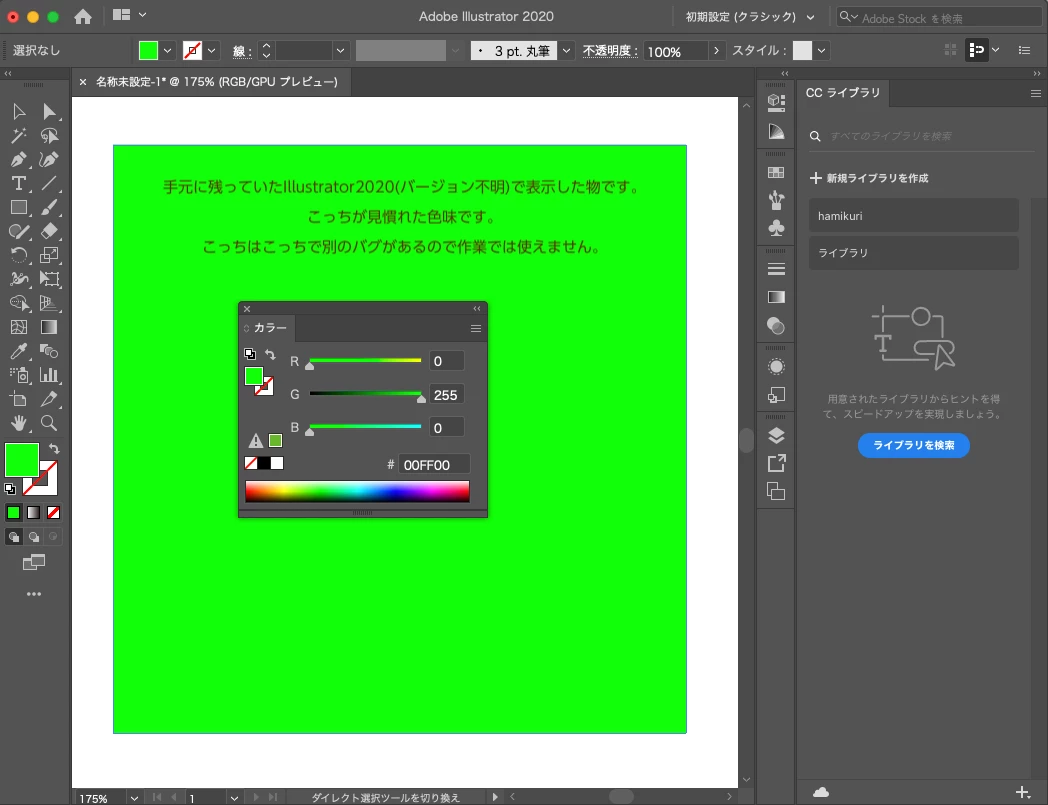Set toolbar paint mode to Gradient
Screen dimensions: 1048x805
(33, 513)
